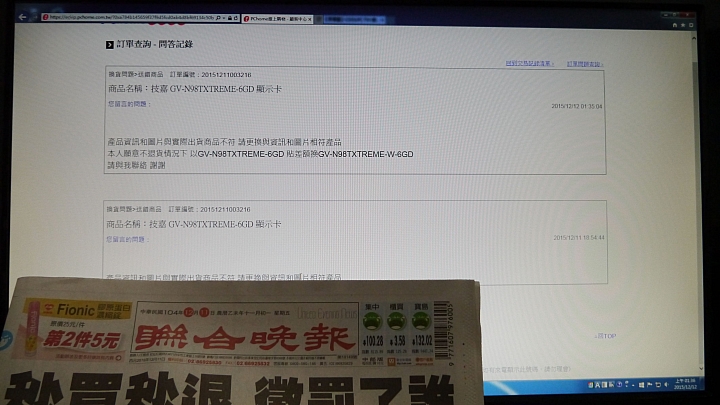This screenshot has height=405, width=720.
Task: Click the search magnifier in address bar
Action: pyautogui.click(x=218, y=17)
